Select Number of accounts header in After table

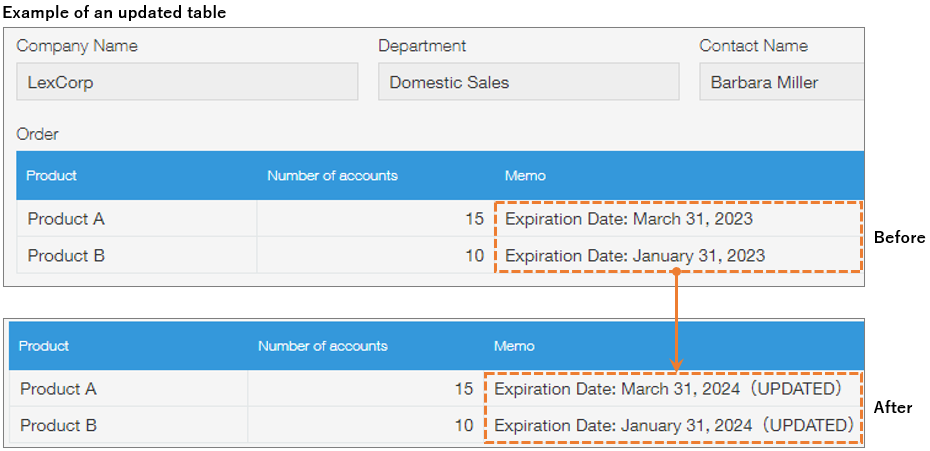tap(322, 346)
